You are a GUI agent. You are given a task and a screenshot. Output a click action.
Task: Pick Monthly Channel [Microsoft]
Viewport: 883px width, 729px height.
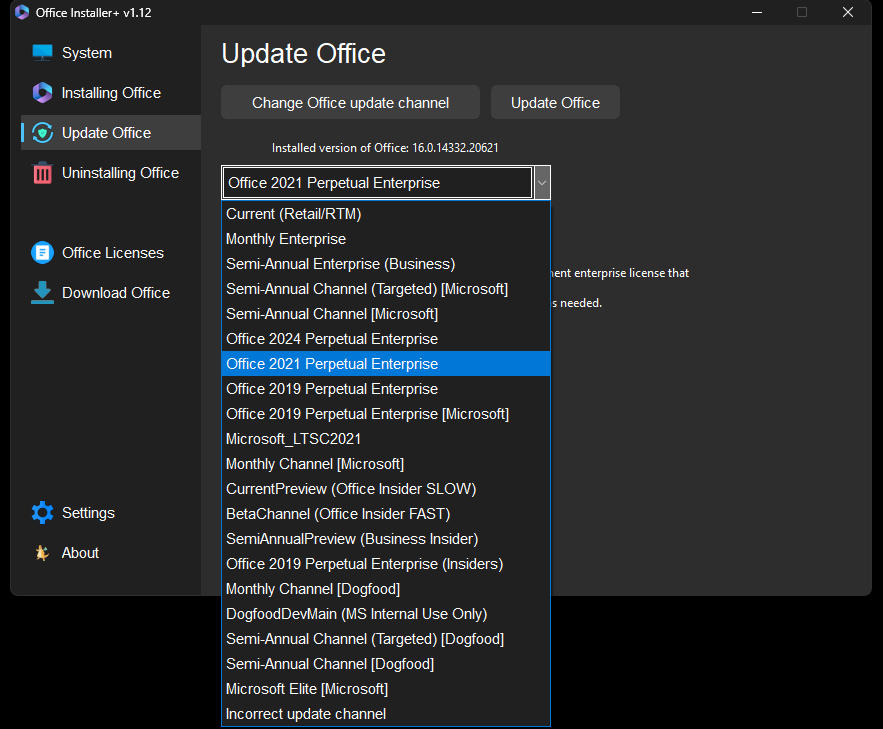click(386, 464)
